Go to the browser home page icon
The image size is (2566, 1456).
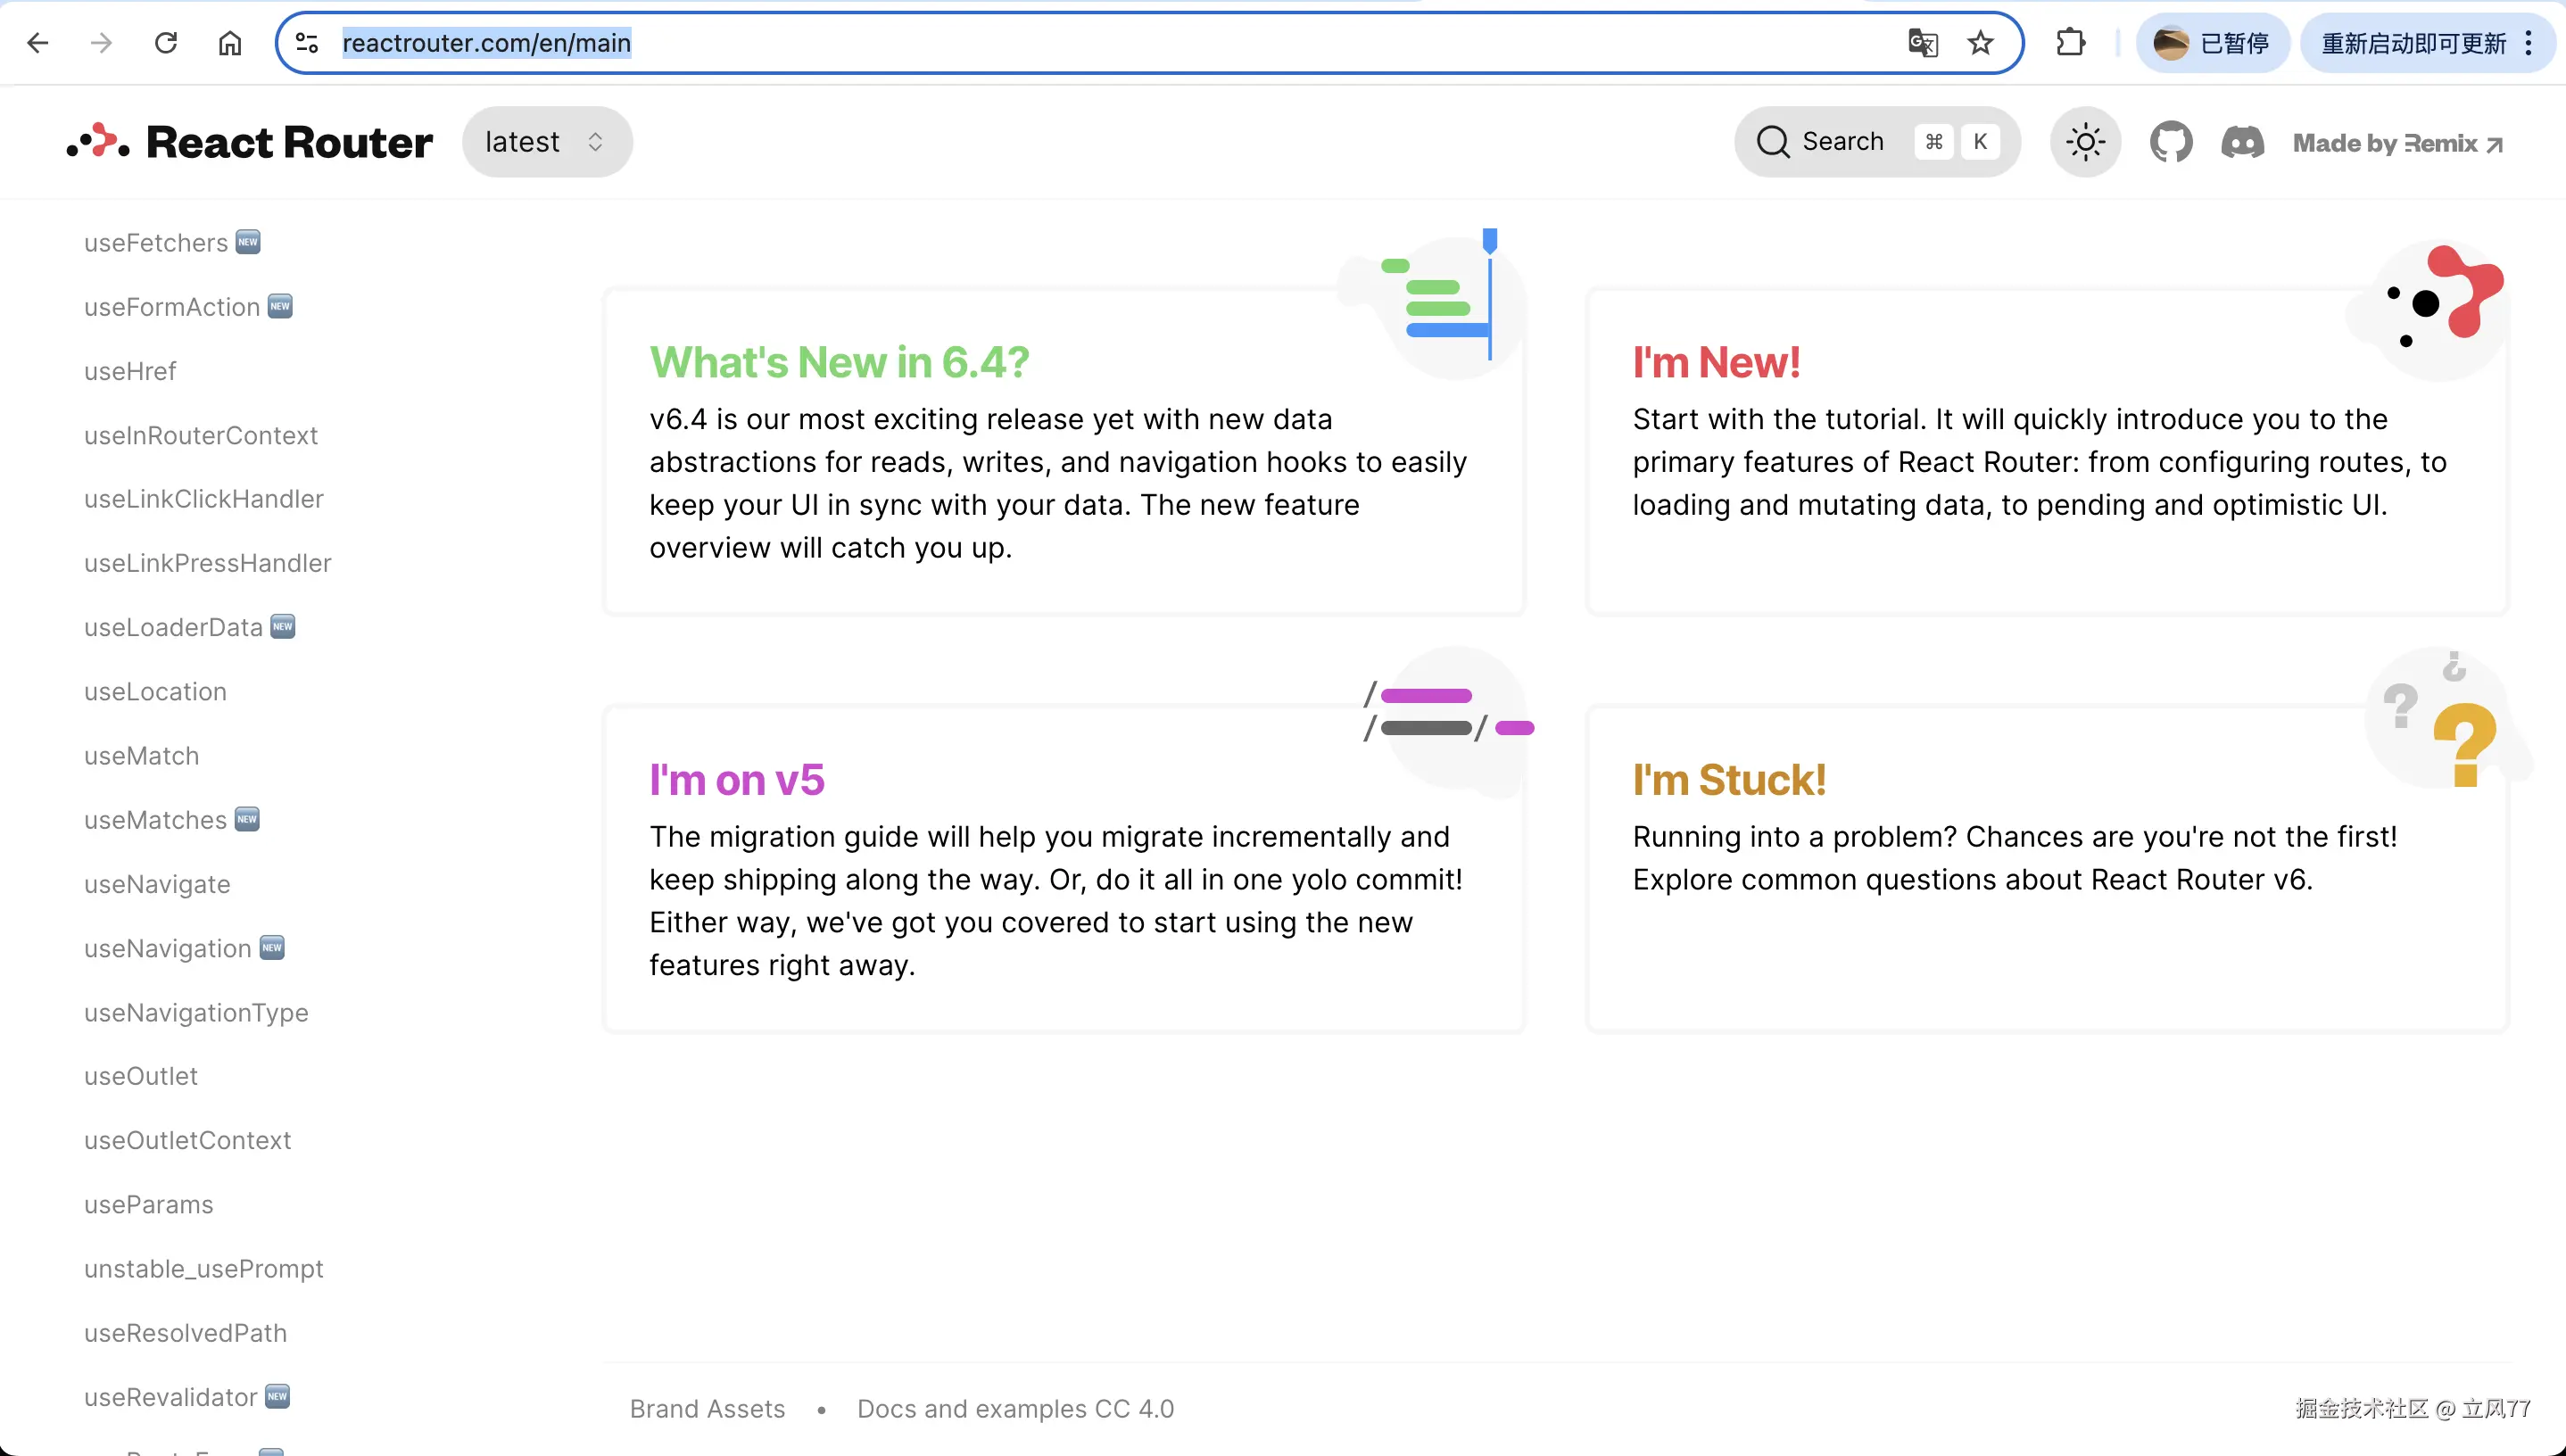click(230, 43)
